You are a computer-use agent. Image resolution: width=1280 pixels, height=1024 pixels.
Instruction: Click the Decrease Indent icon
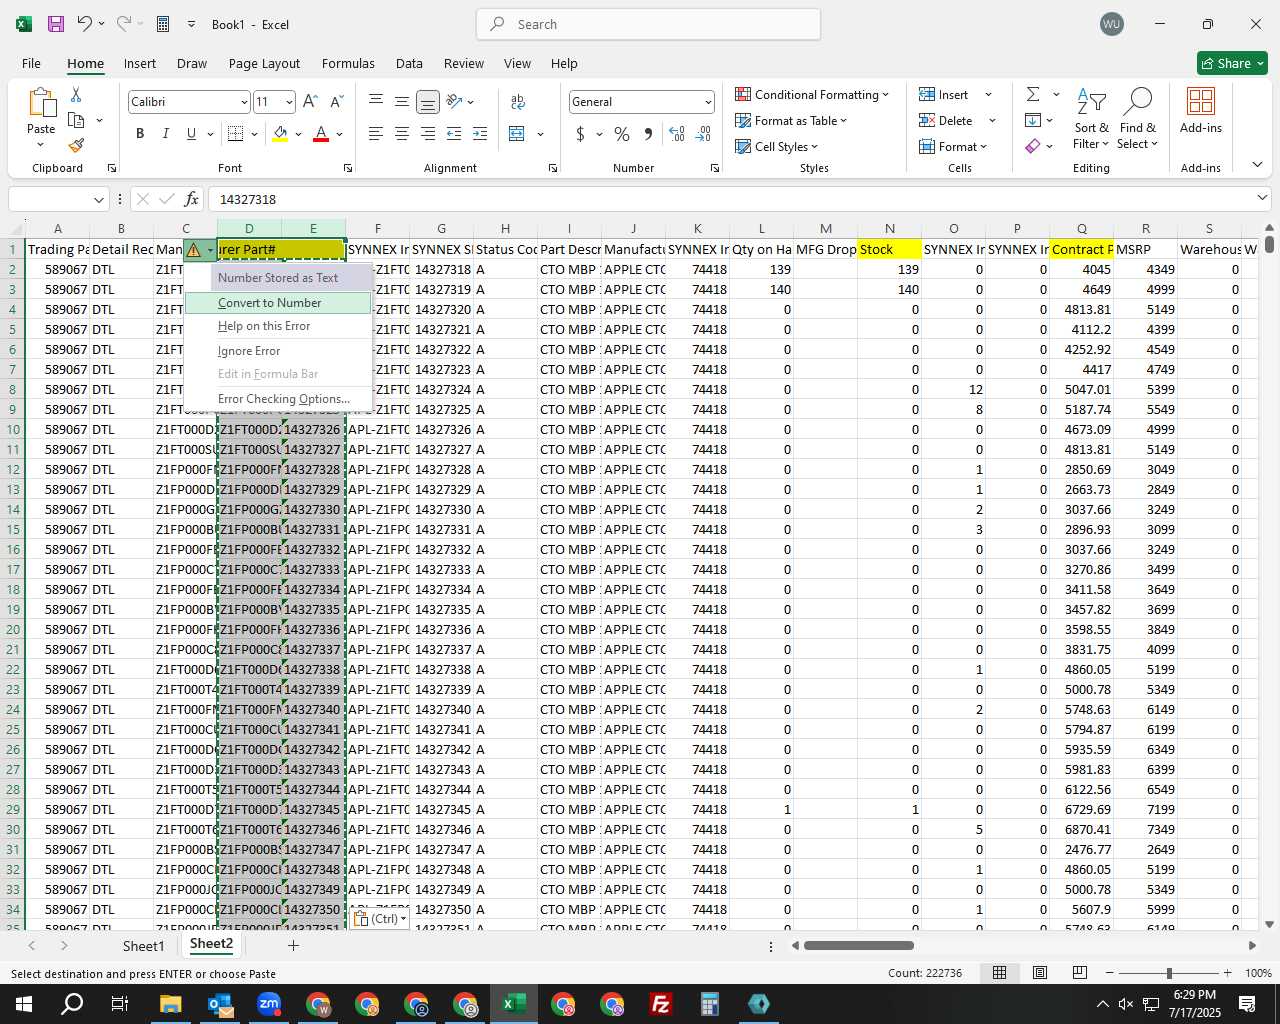pos(454,134)
